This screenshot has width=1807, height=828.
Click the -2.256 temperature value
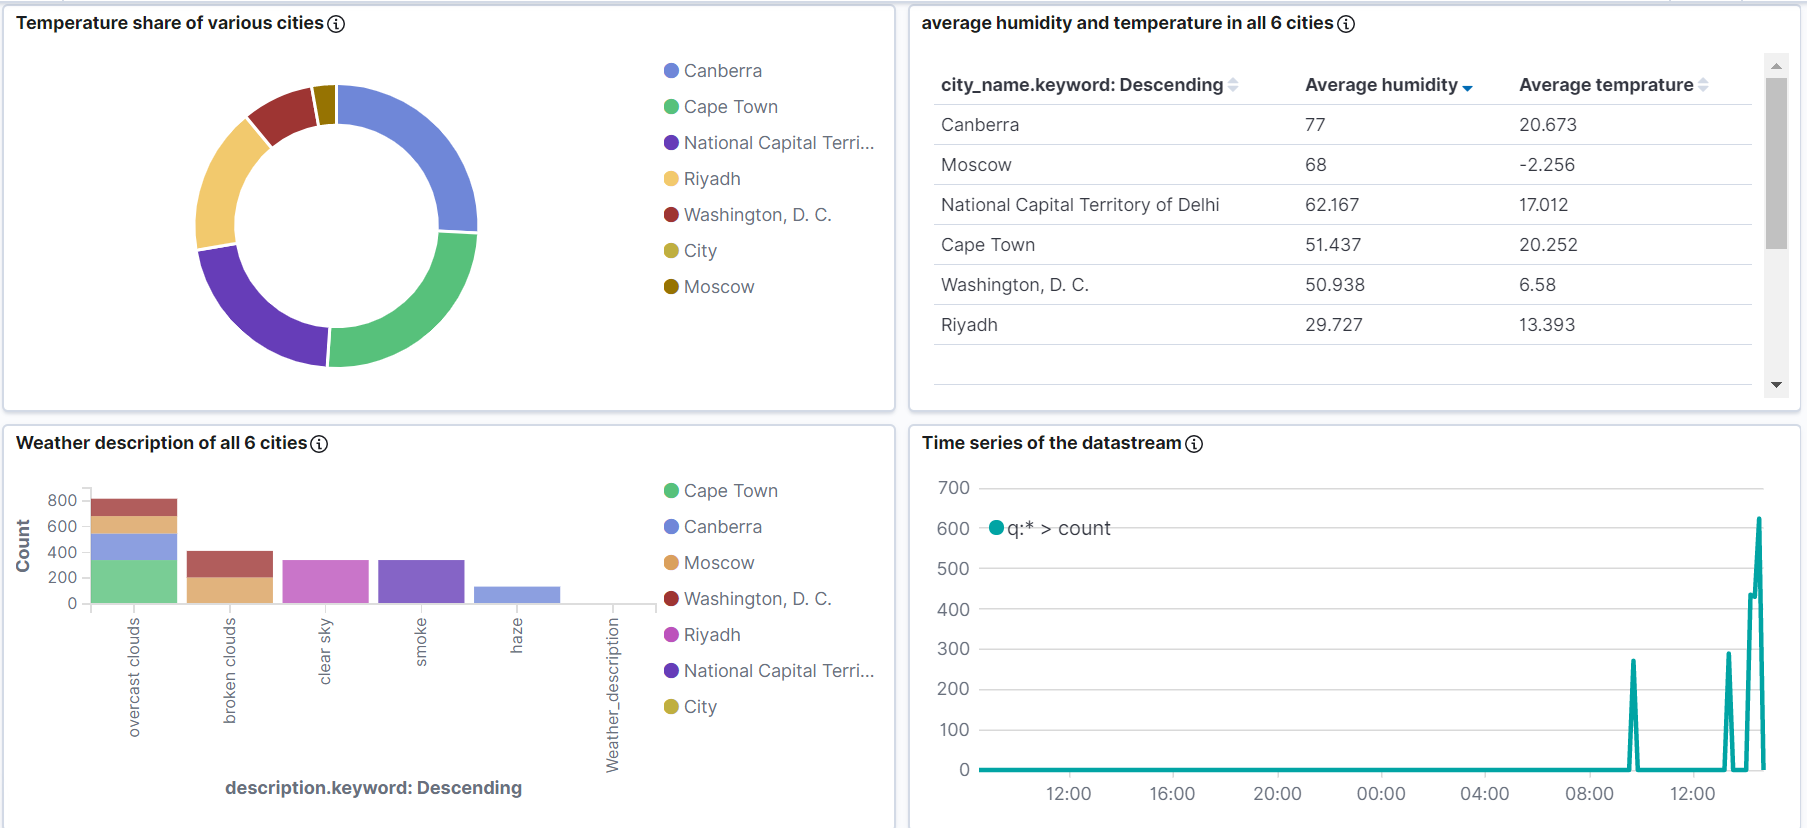click(x=1547, y=165)
